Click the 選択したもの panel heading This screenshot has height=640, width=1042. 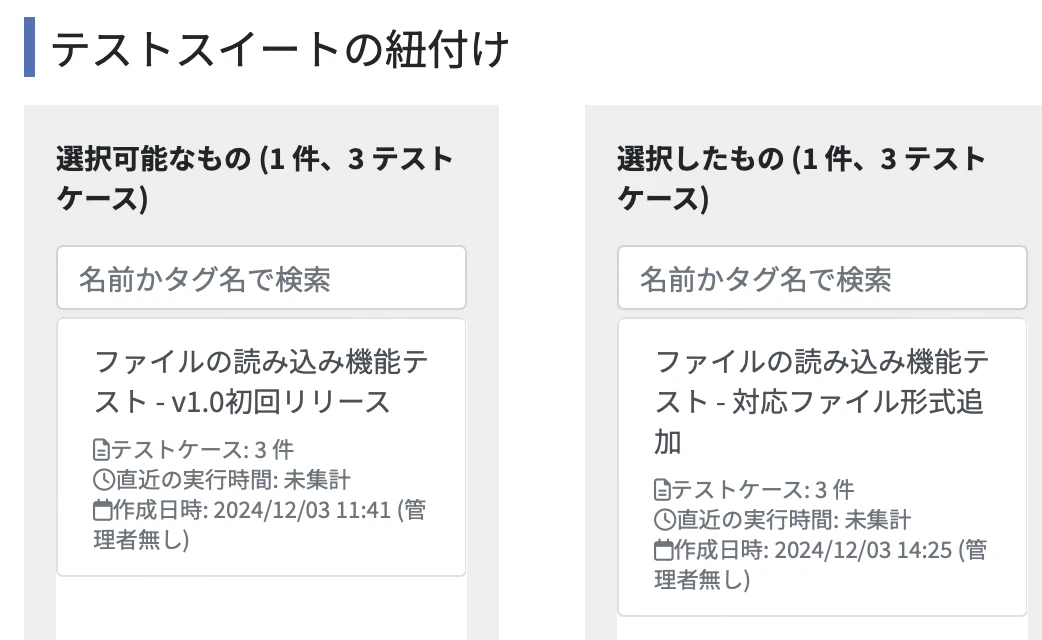tap(801, 178)
